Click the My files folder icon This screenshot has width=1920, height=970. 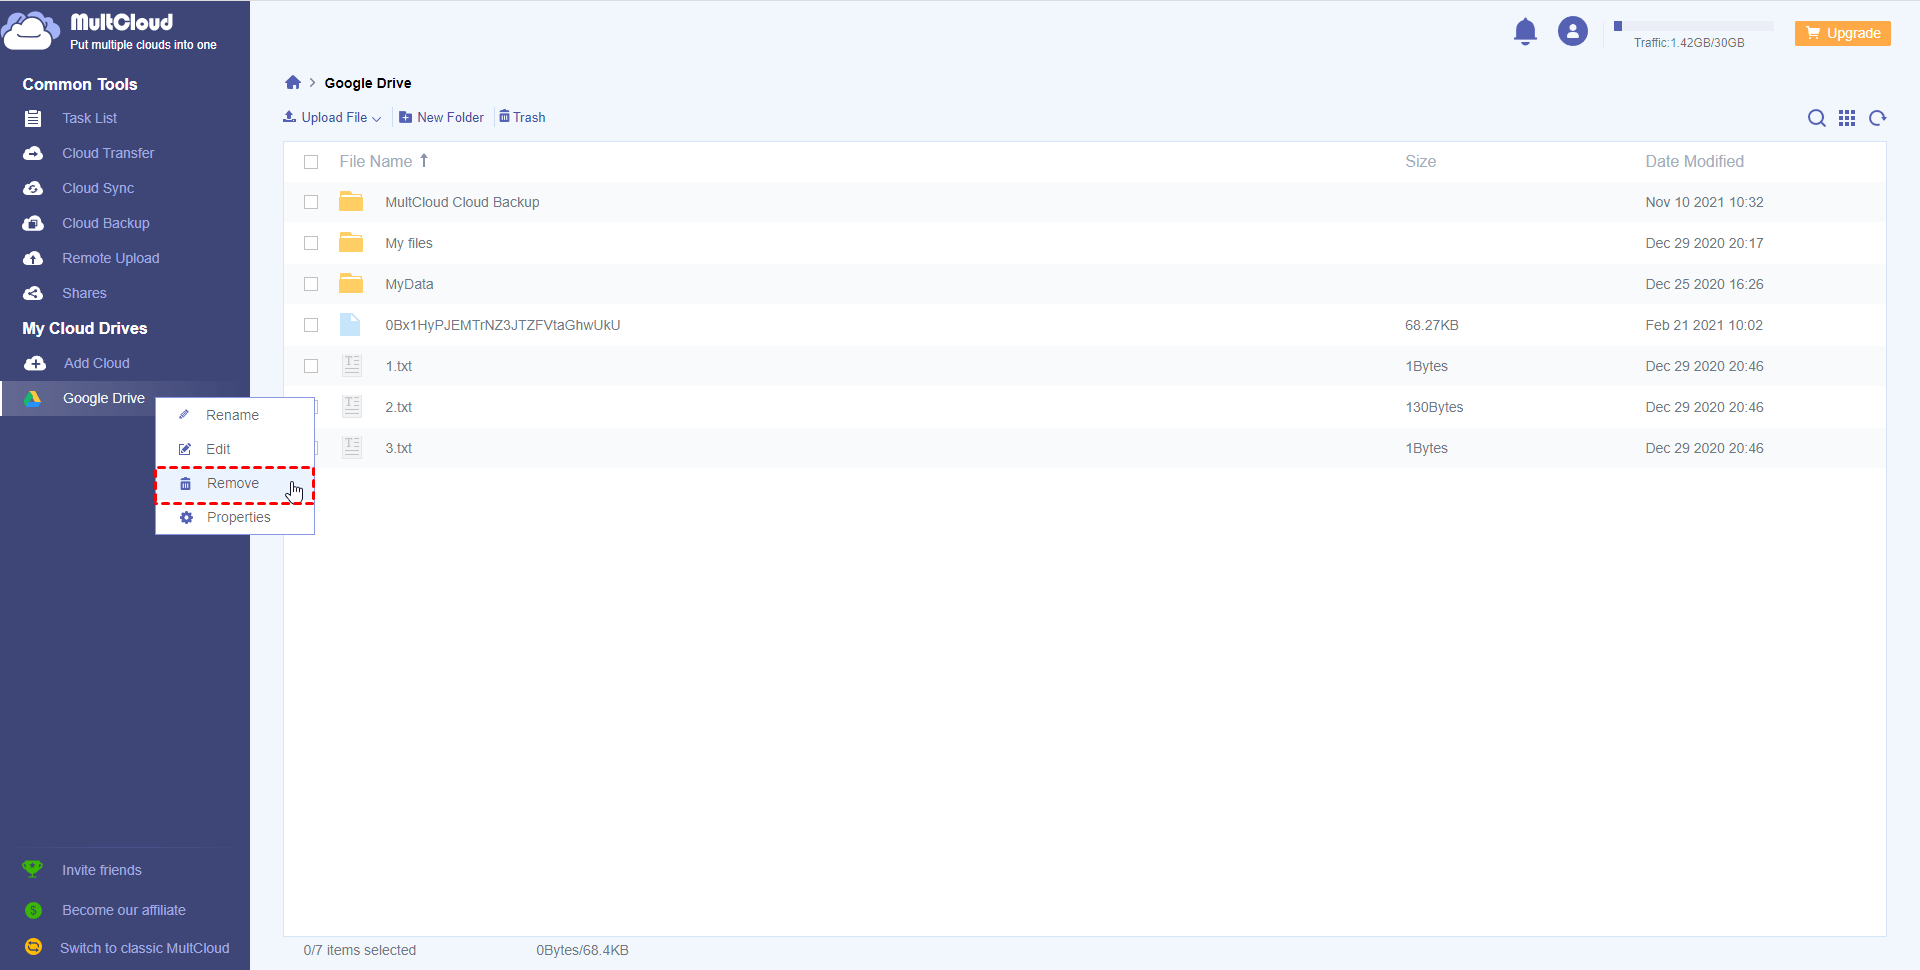click(x=351, y=242)
